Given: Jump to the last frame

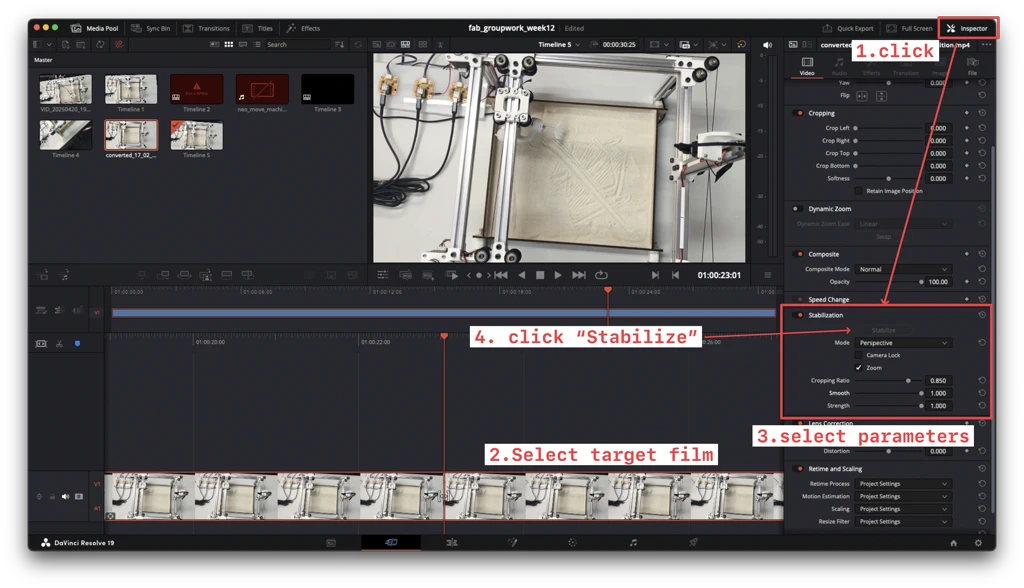Looking at the screenshot, I should pos(579,275).
